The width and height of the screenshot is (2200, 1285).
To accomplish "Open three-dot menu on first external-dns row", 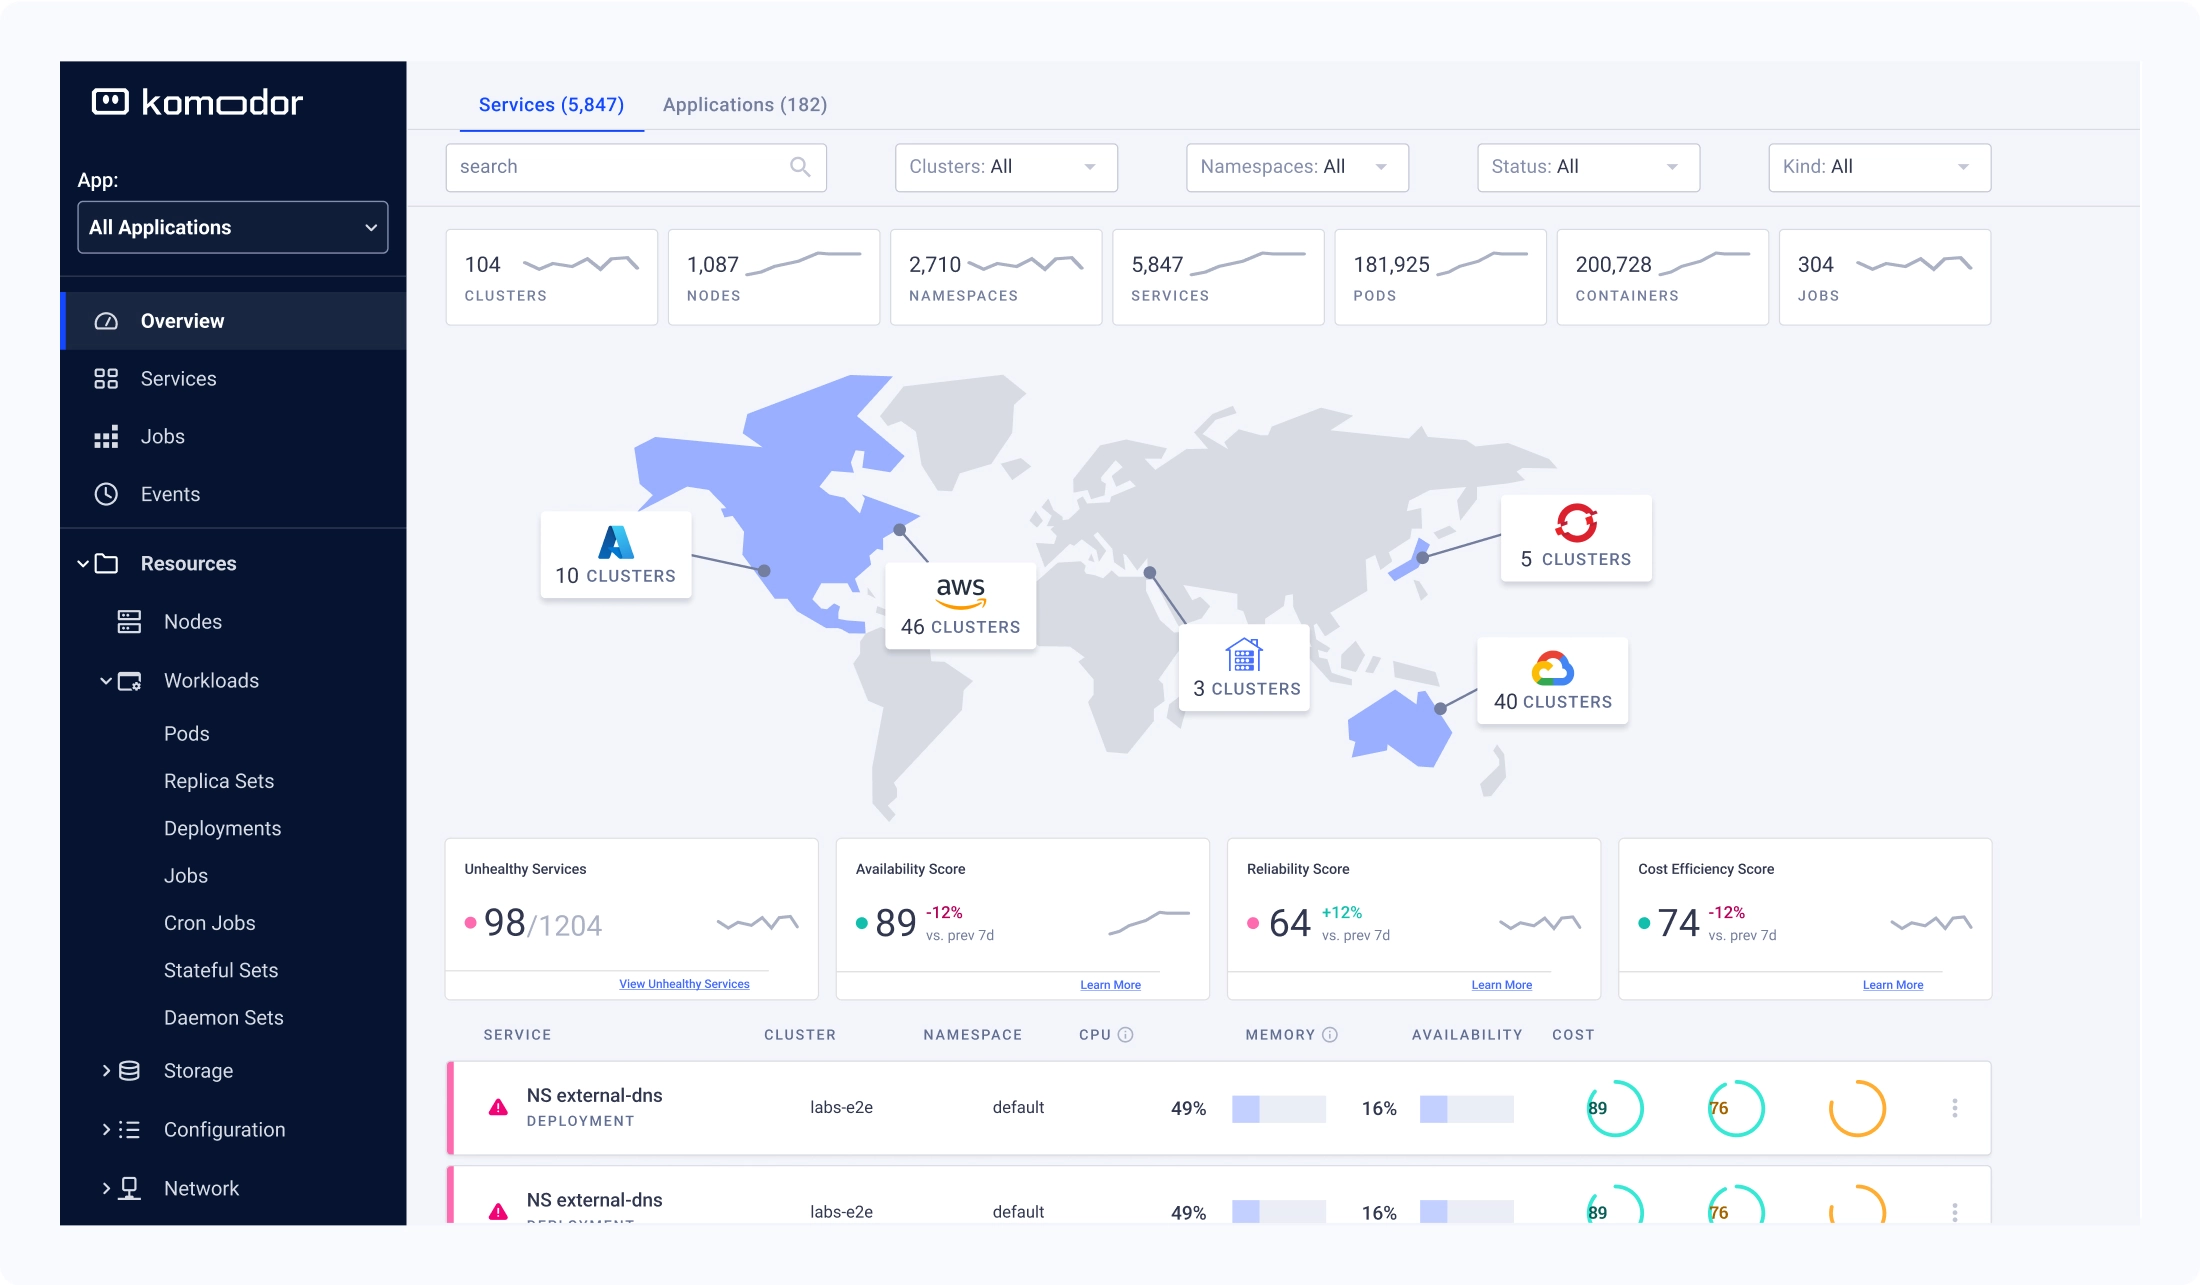I will pos(1955,1108).
